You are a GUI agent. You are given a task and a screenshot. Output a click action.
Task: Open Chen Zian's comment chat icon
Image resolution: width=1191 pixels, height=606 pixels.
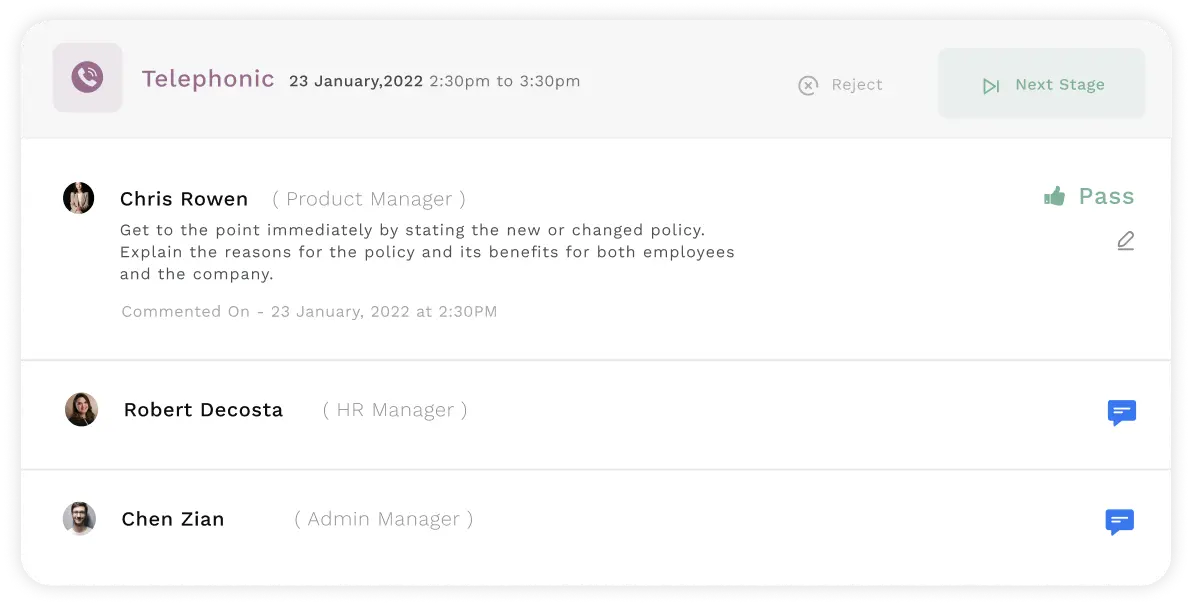click(x=1119, y=521)
